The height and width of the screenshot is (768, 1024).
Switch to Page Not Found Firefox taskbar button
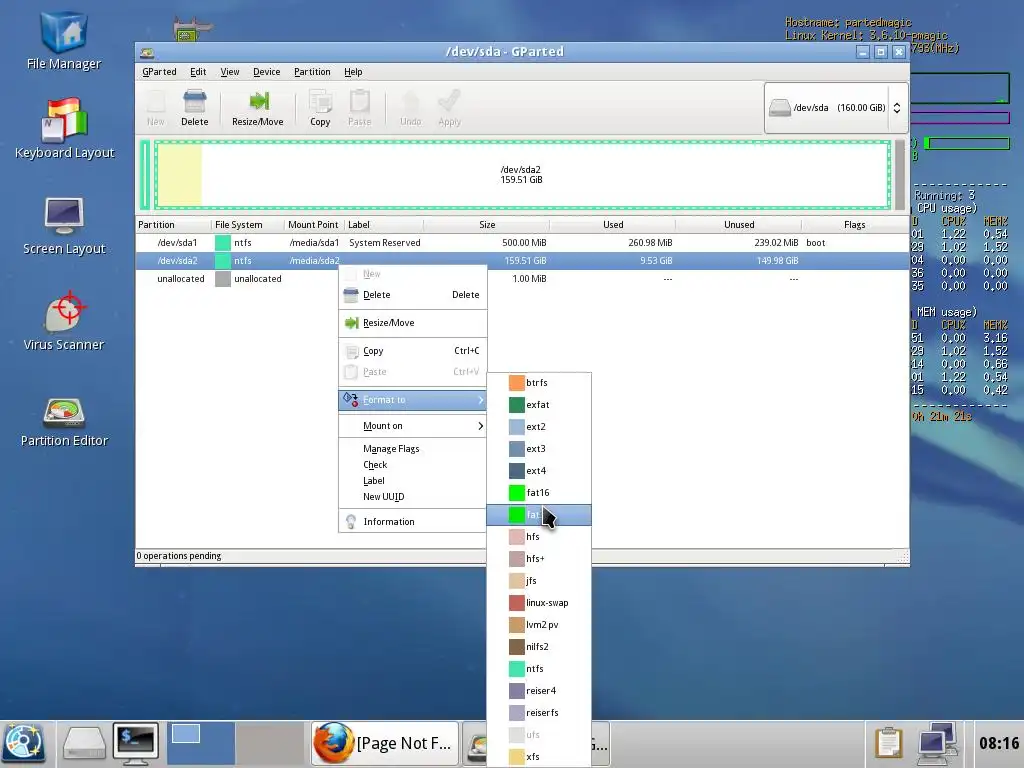(x=385, y=743)
